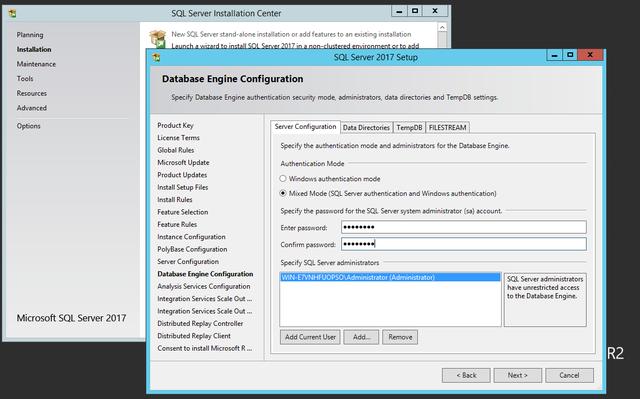This screenshot has width=640, height=399.
Task: Close the SQL Server Installation Center window
Action: click(x=435, y=11)
